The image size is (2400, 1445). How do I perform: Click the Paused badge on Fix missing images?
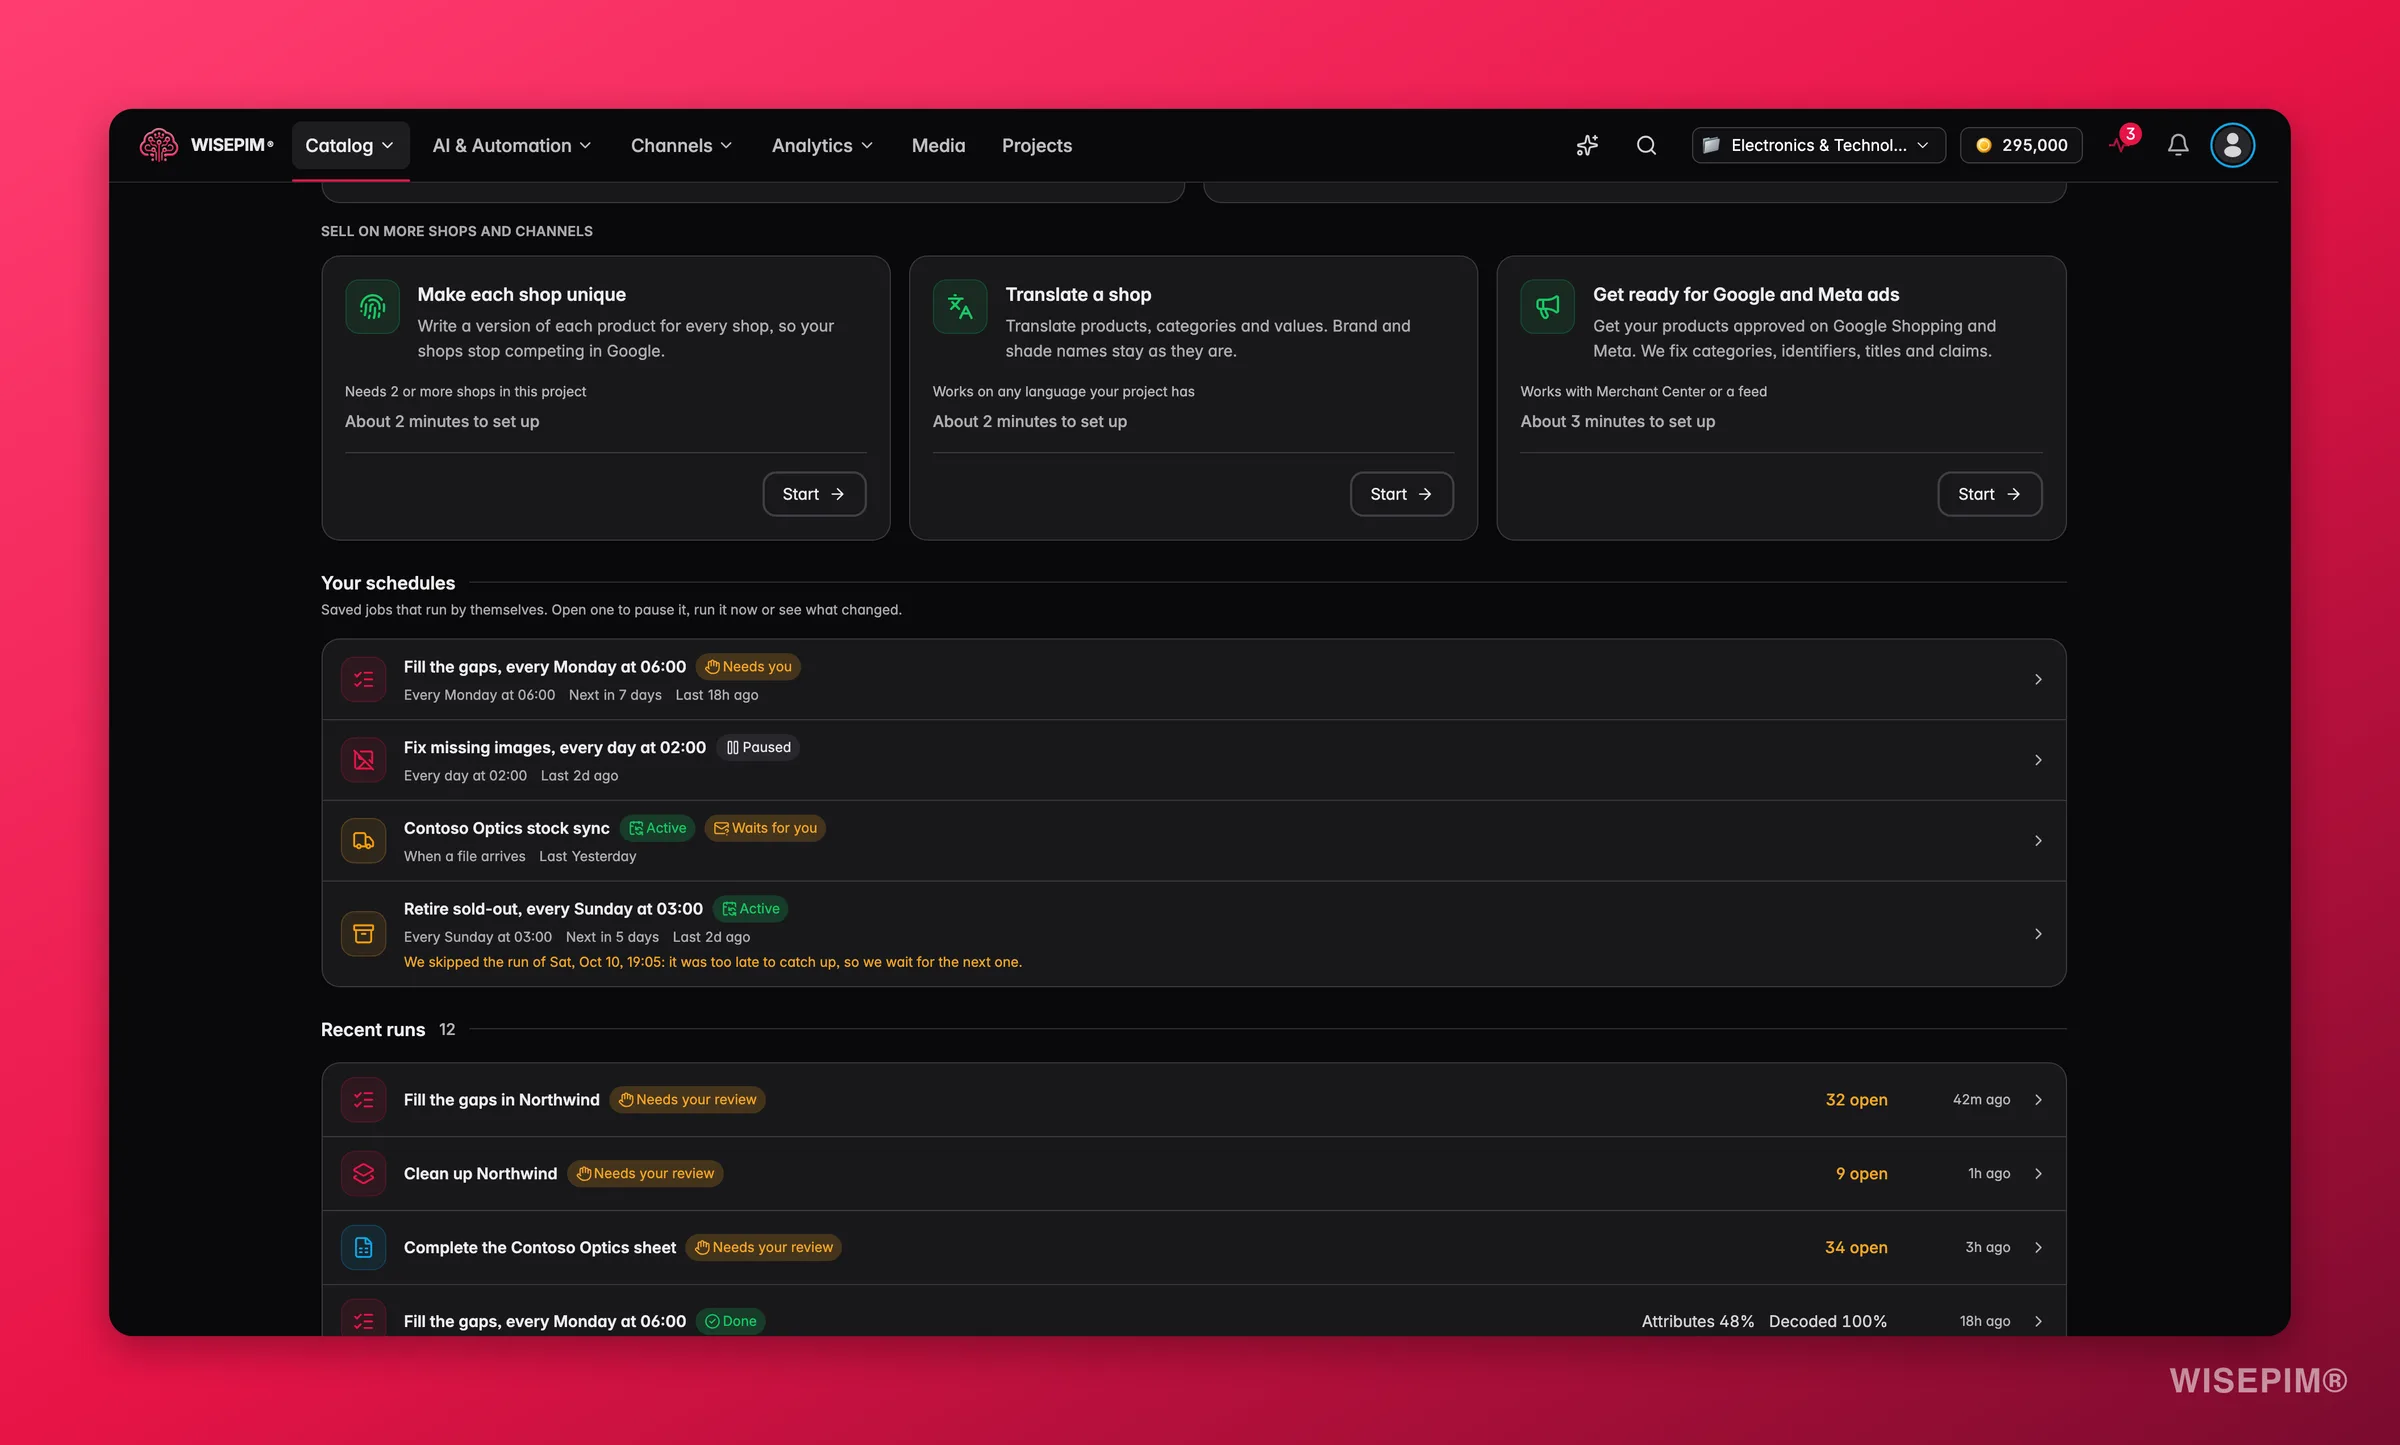[x=758, y=747]
